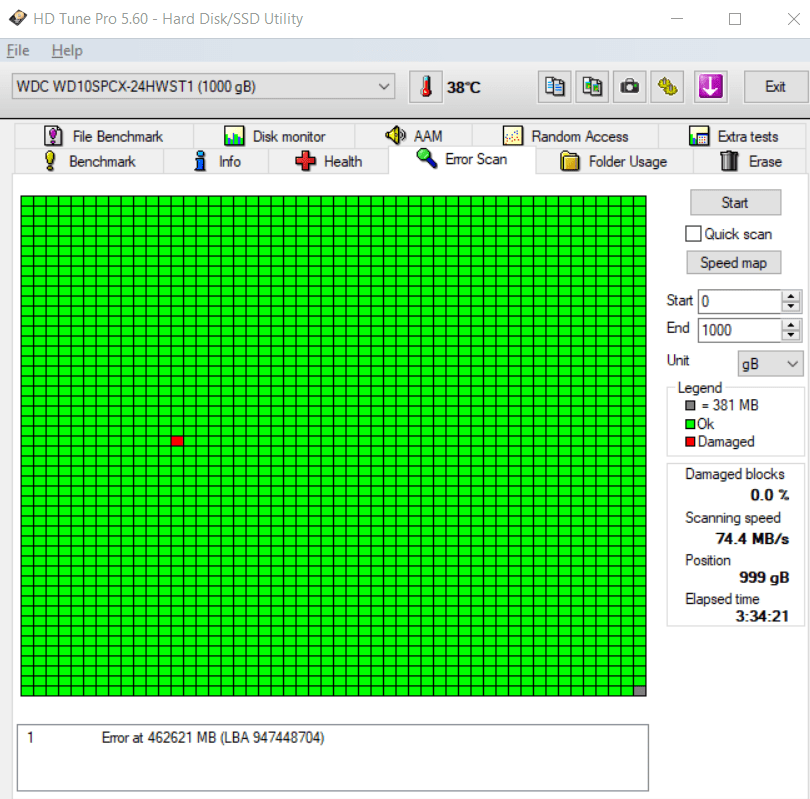Open the Help menu
The width and height of the screenshot is (810, 799).
click(67, 50)
